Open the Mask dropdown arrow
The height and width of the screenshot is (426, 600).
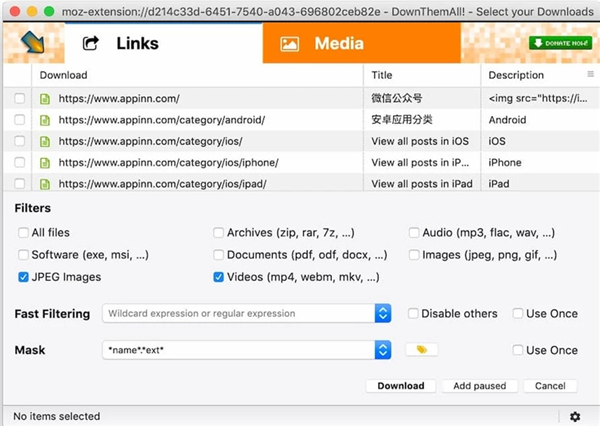pos(382,350)
